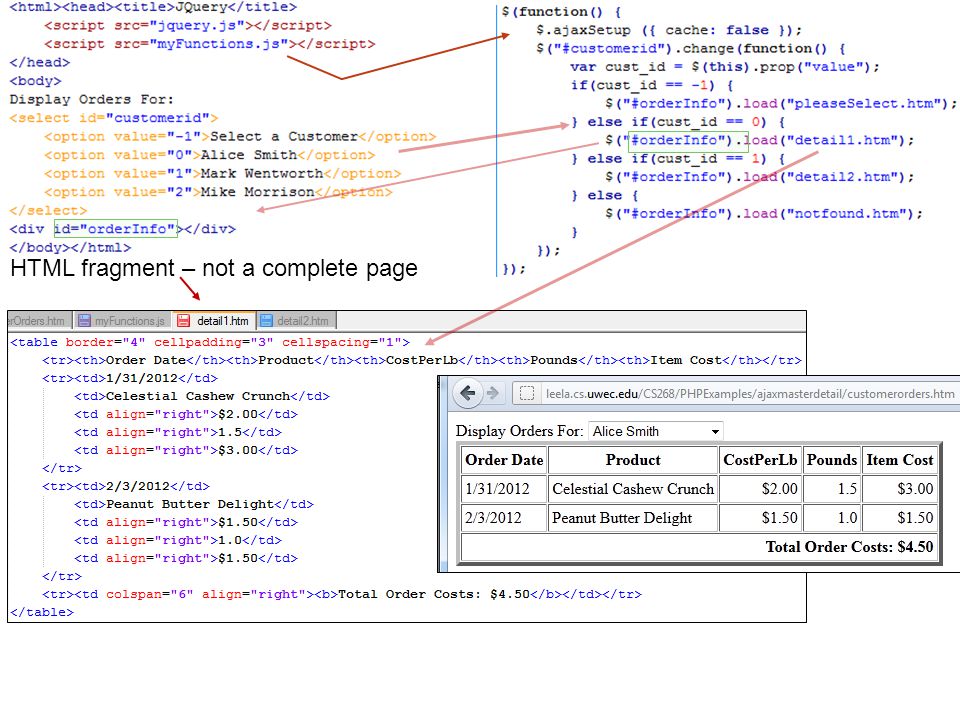
Task: Click the $.ajaxSetup cache: false code line
Action: tap(669, 30)
